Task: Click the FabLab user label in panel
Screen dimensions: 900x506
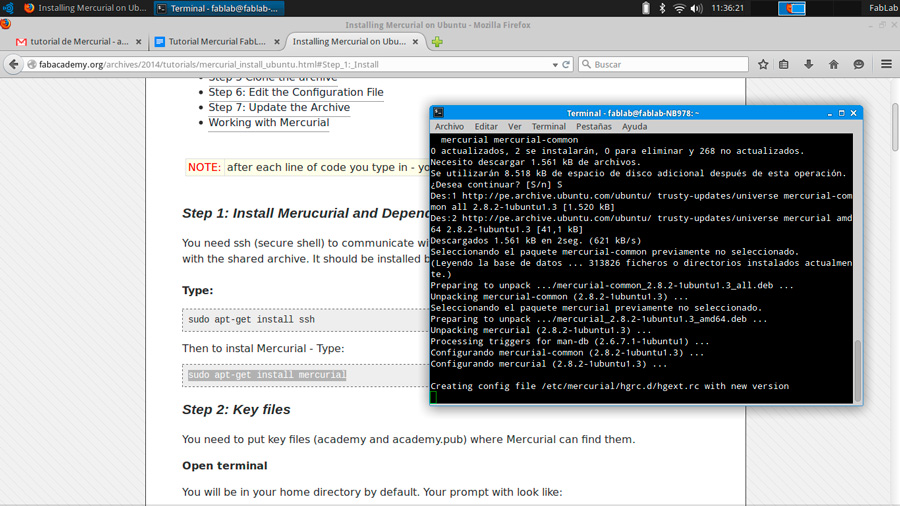Action: [x=883, y=8]
